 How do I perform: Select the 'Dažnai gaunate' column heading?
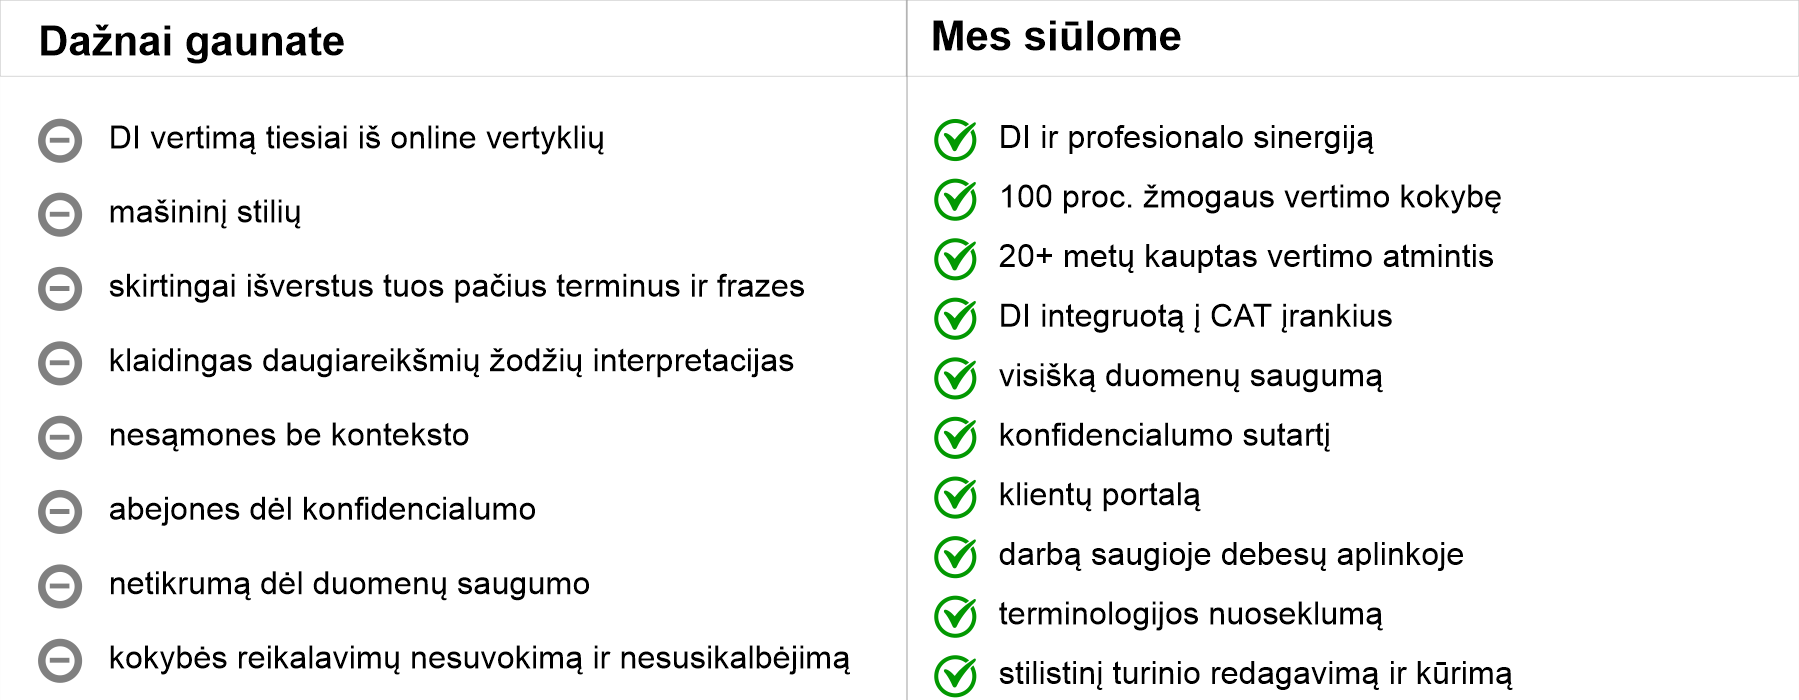pyautogui.click(x=191, y=42)
